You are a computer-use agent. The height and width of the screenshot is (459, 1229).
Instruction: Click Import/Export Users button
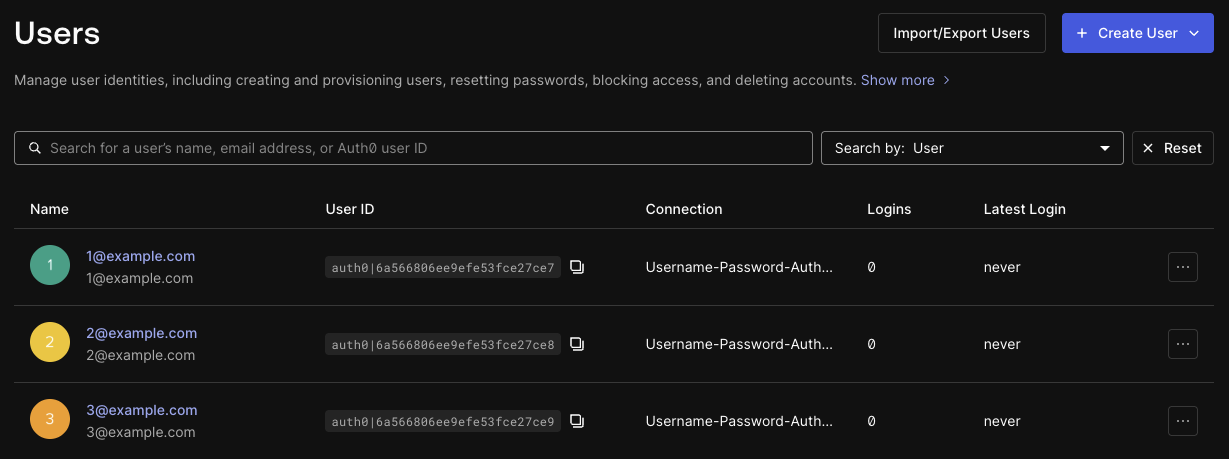pyautogui.click(x=961, y=33)
